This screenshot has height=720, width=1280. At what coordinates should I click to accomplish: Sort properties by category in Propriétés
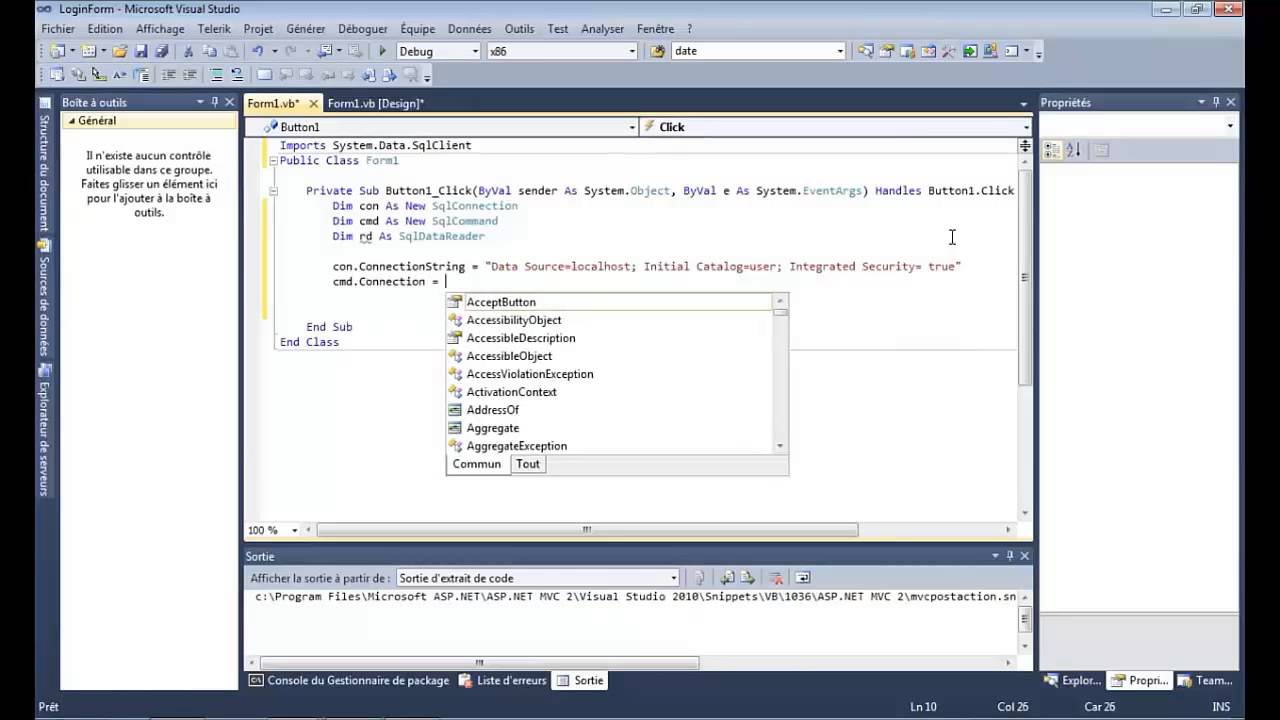pos(1052,150)
